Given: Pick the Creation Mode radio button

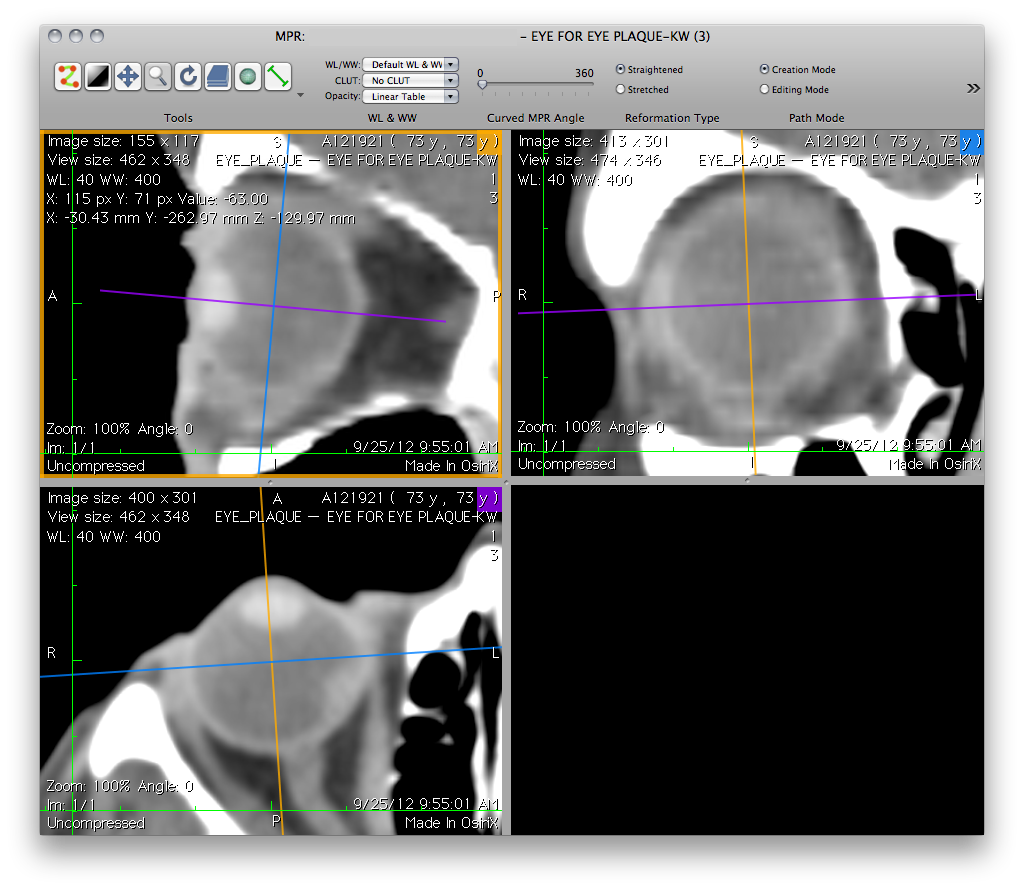Looking at the screenshot, I should click(765, 70).
